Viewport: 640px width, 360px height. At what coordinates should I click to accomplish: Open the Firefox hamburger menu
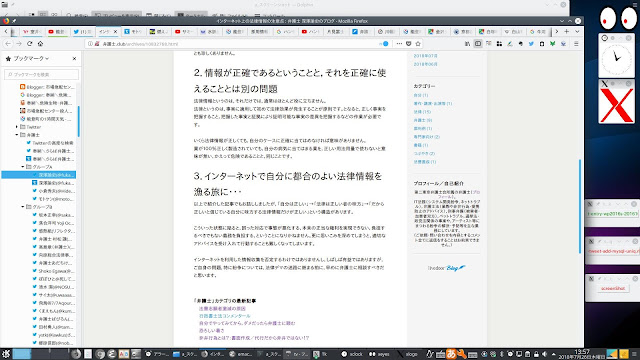(x=576, y=44)
